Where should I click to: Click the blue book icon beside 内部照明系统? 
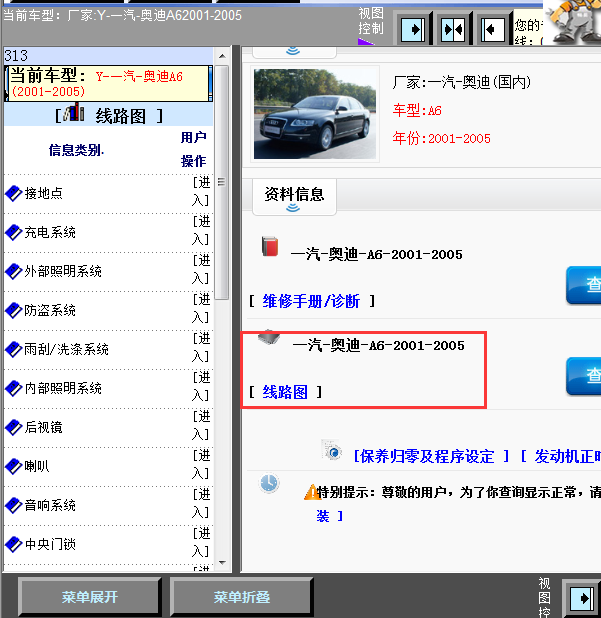tap(13, 388)
